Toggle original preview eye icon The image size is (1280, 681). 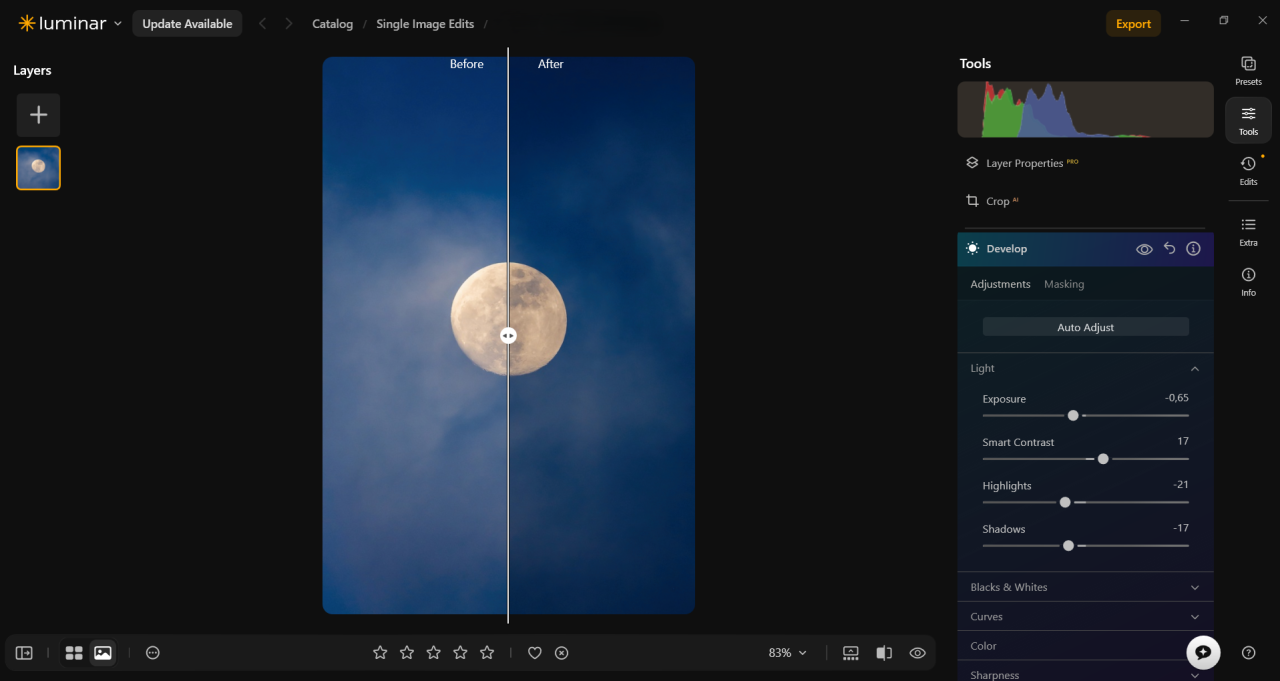pyautogui.click(x=917, y=653)
